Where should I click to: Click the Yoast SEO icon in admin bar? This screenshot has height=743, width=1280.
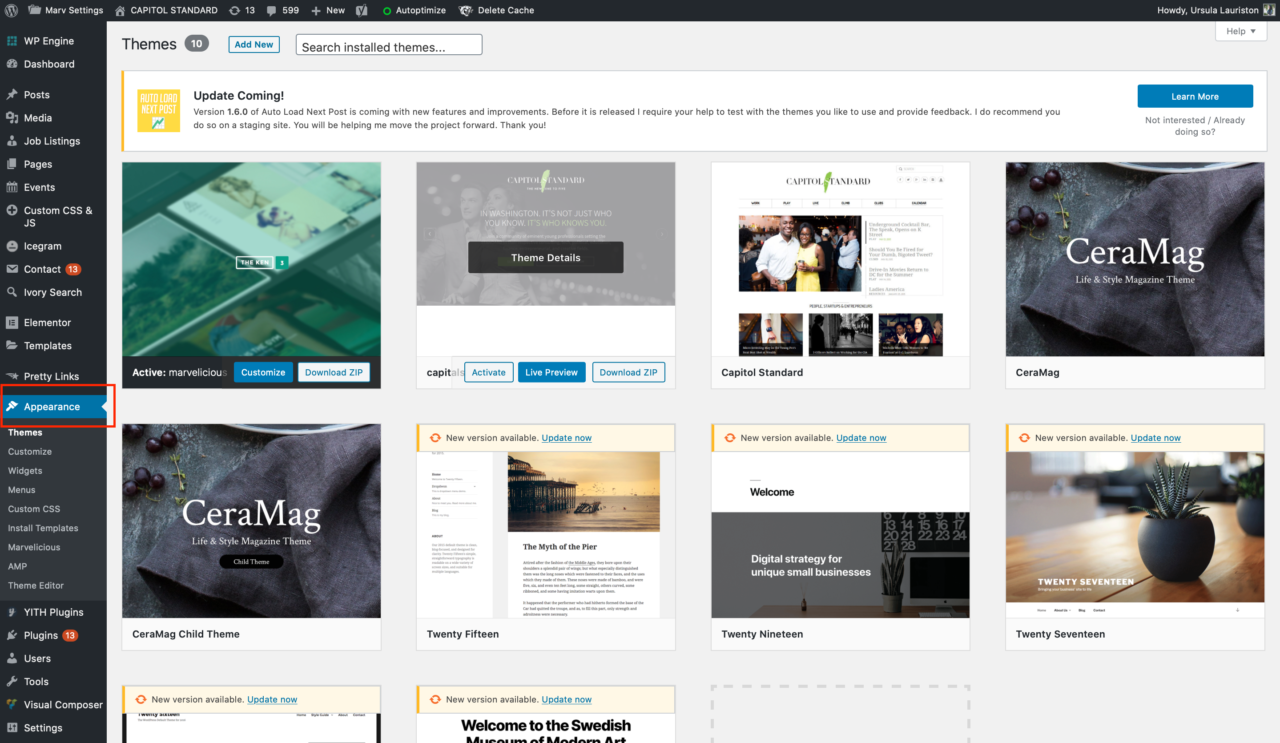coord(363,10)
